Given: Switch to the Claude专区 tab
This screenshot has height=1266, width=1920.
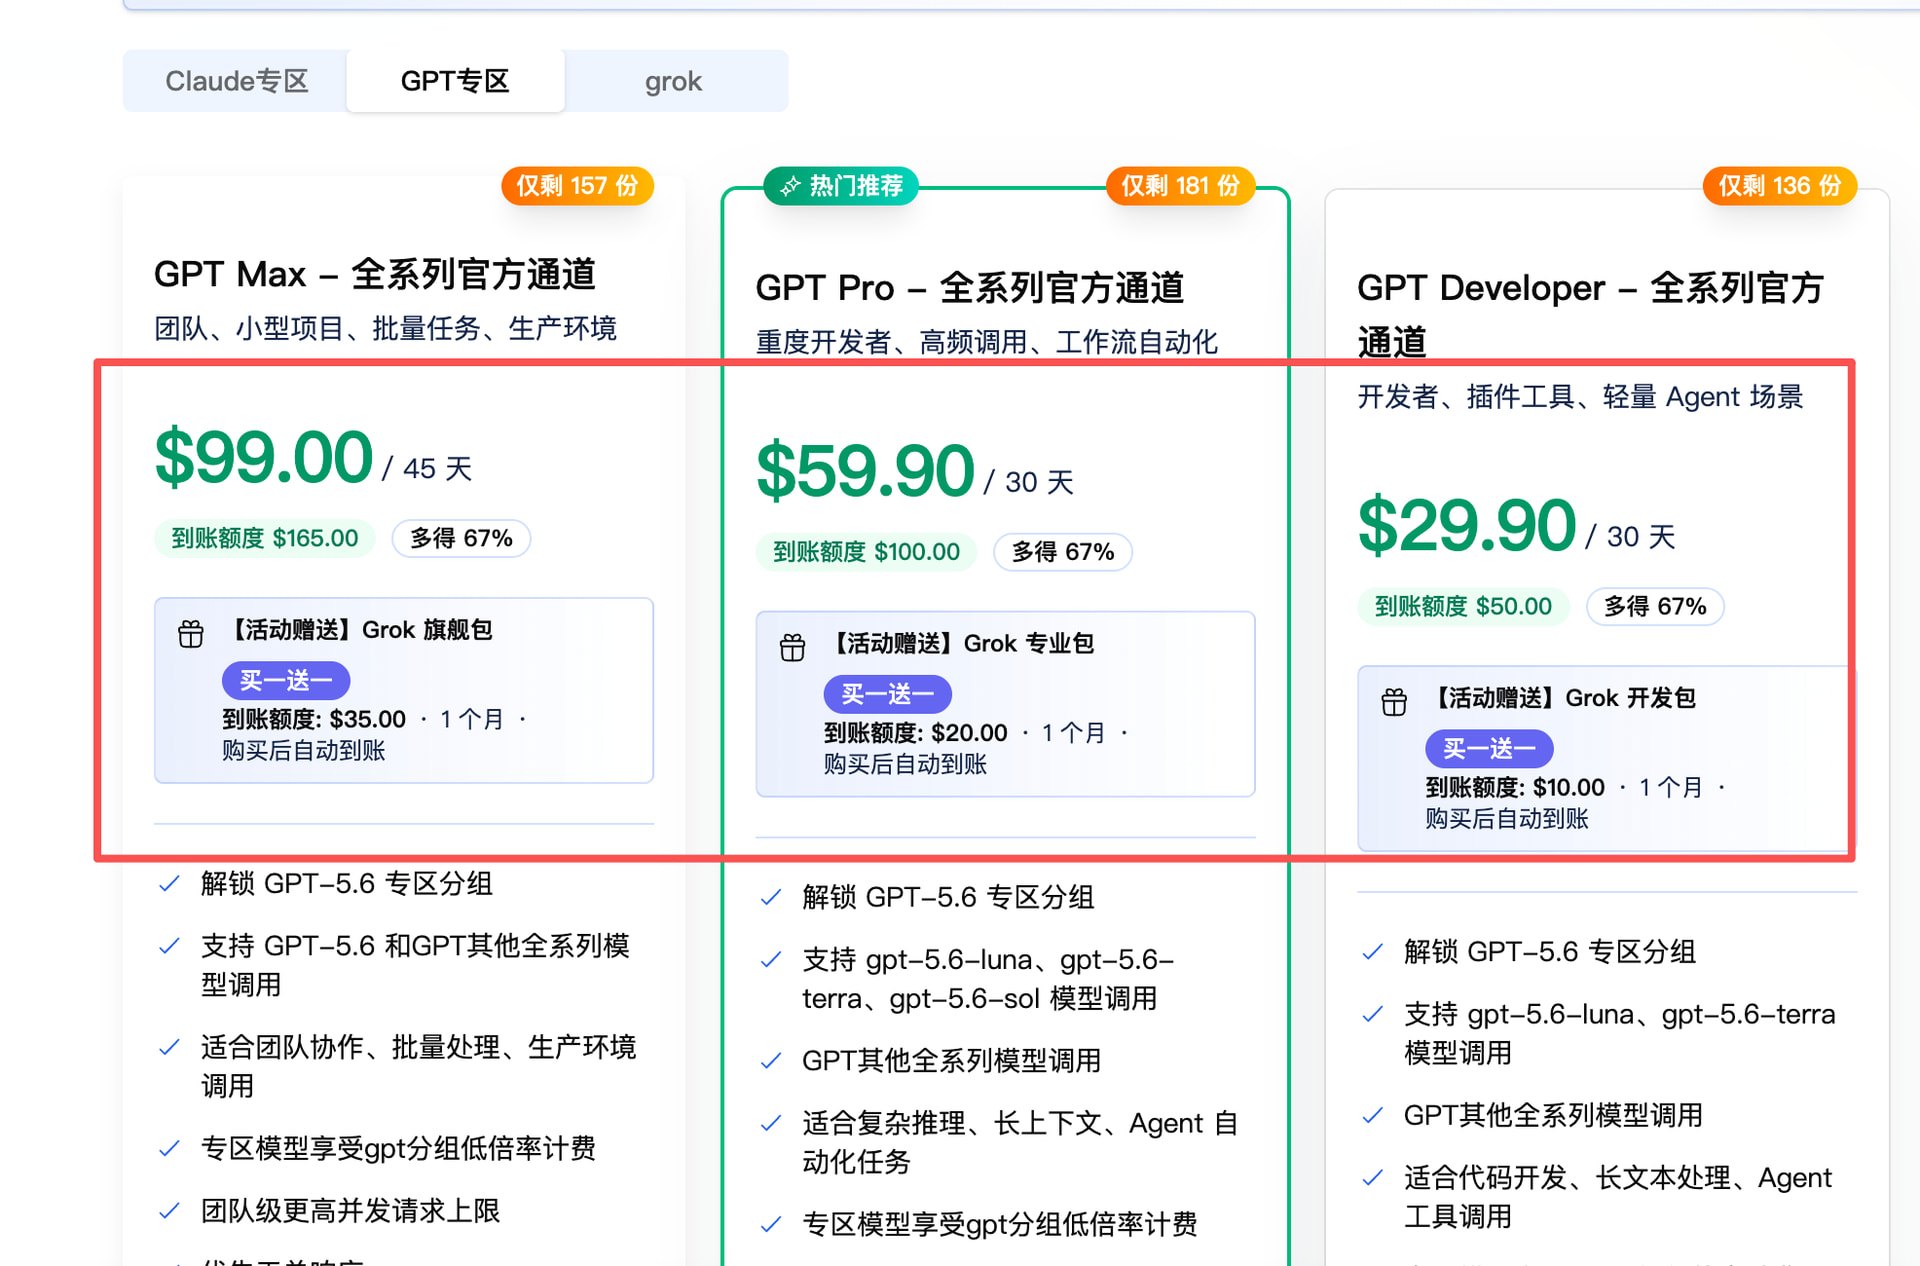Looking at the screenshot, I should tap(236, 81).
